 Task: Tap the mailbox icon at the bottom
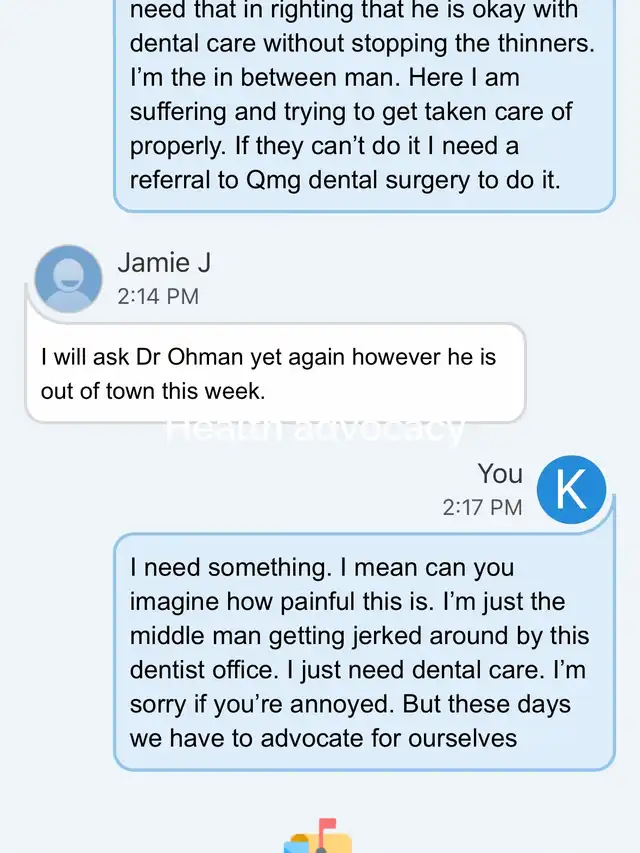pyautogui.click(x=318, y=838)
